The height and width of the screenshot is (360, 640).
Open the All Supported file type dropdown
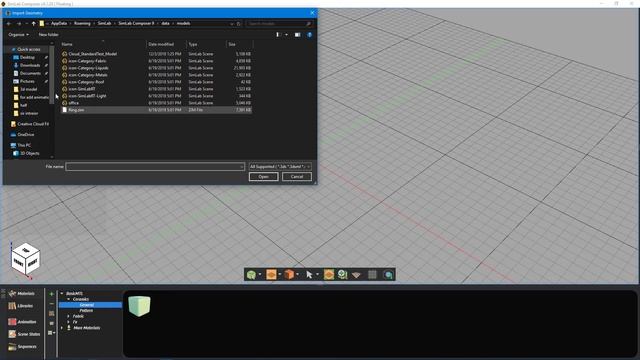point(280,167)
